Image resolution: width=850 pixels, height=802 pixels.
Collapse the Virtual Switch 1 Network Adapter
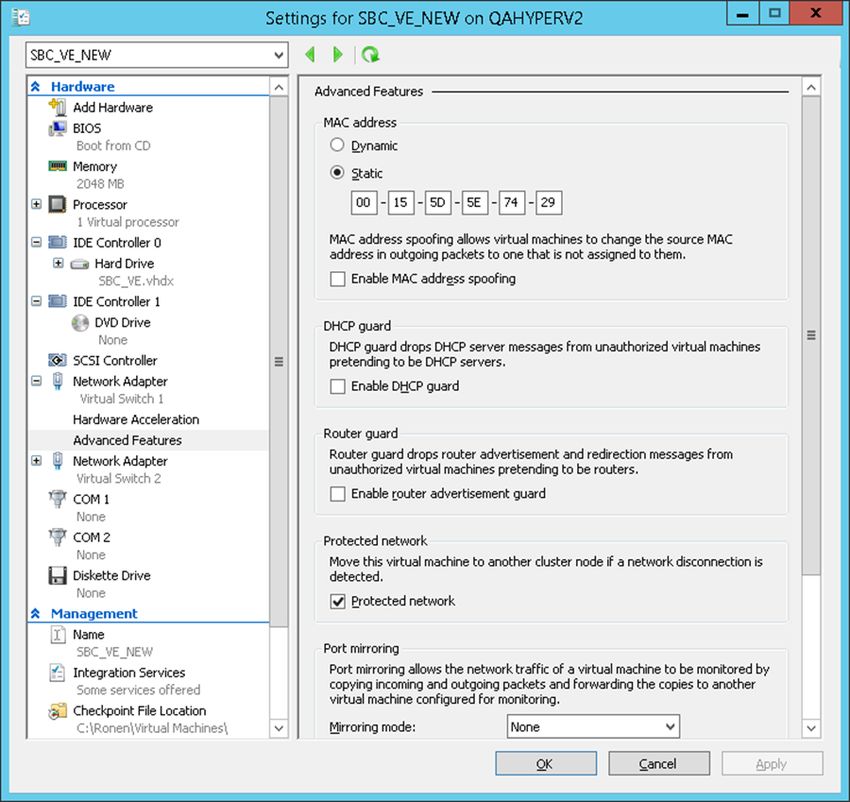pos(36,381)
